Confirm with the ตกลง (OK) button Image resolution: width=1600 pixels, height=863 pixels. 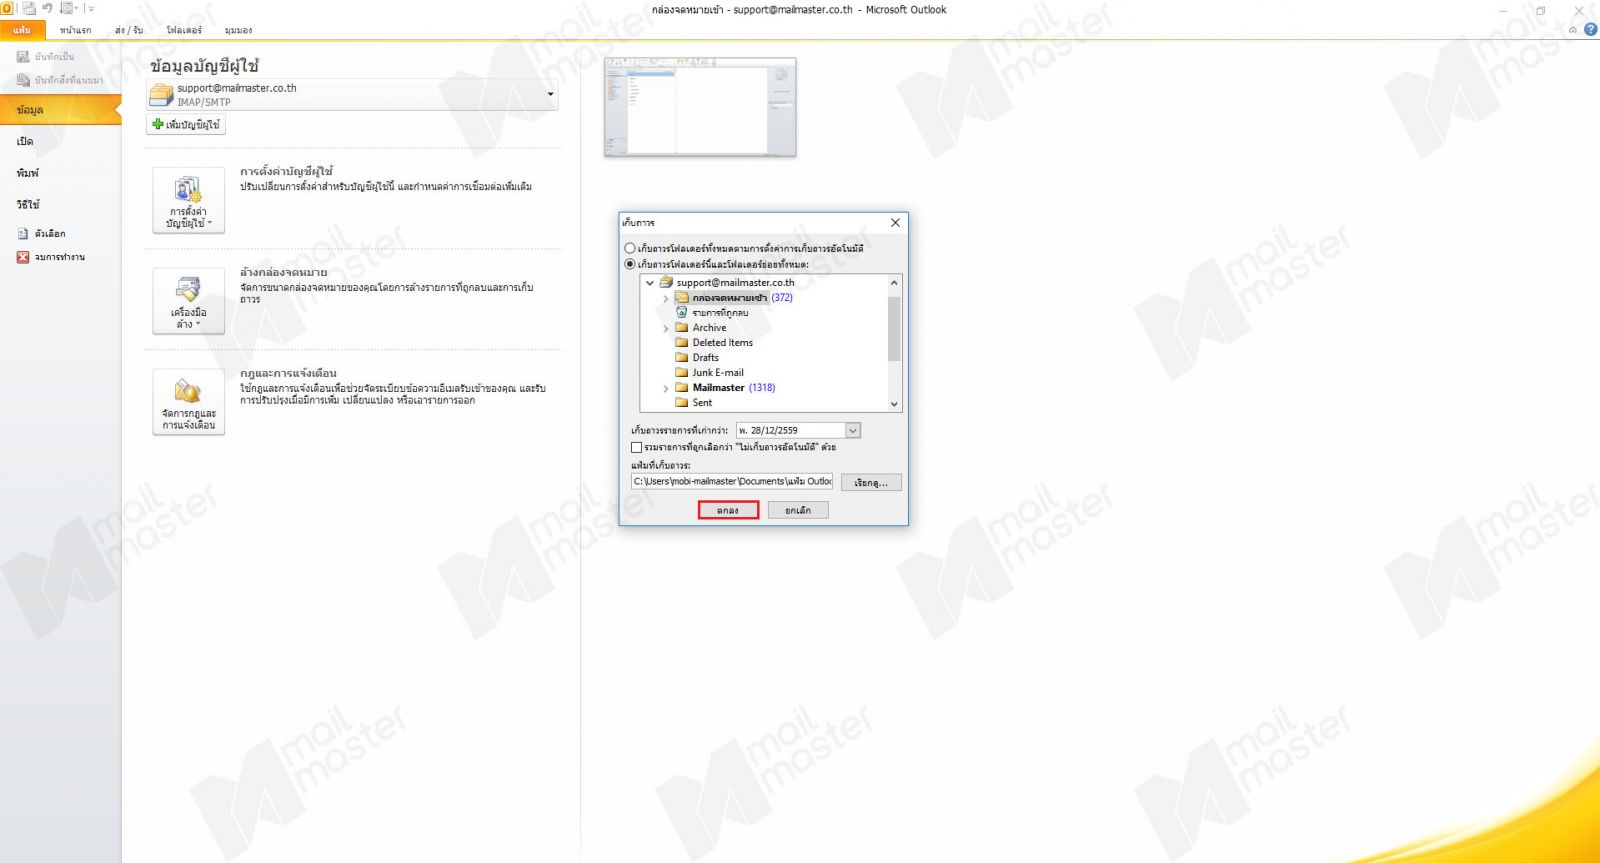point(728,511)
